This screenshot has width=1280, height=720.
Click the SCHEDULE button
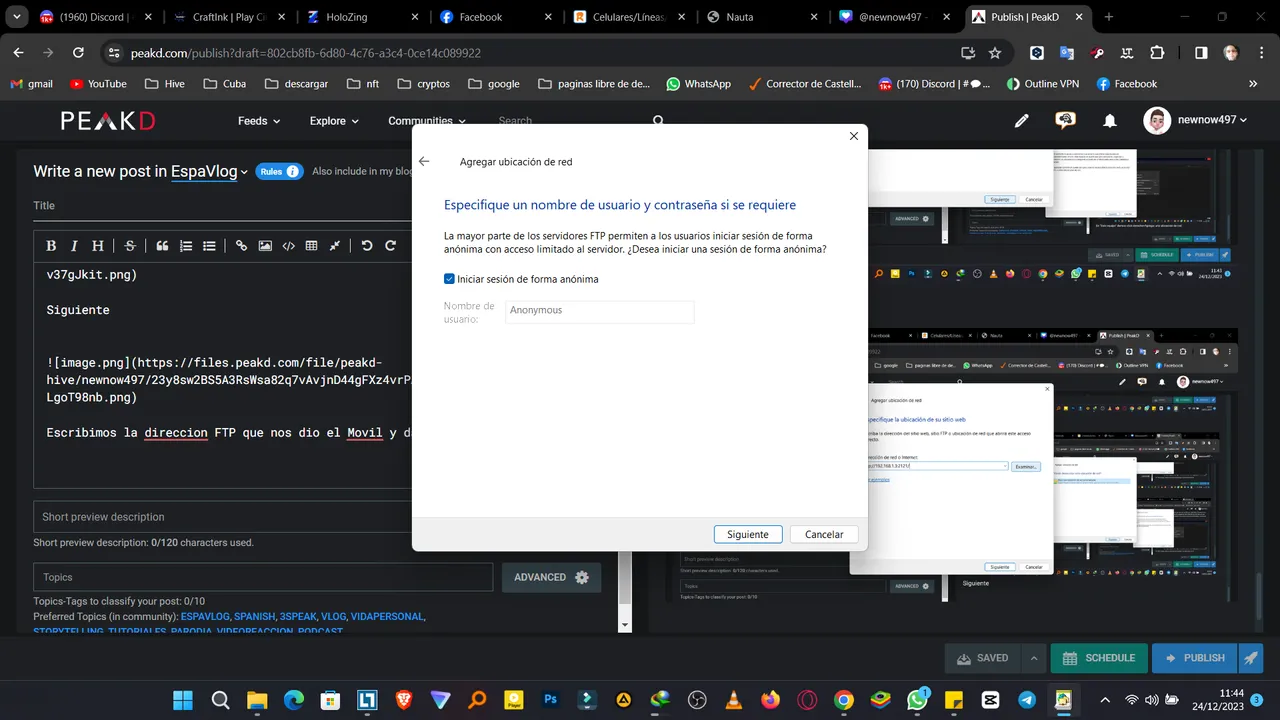pyautogui.click(x=1098, y=658)
